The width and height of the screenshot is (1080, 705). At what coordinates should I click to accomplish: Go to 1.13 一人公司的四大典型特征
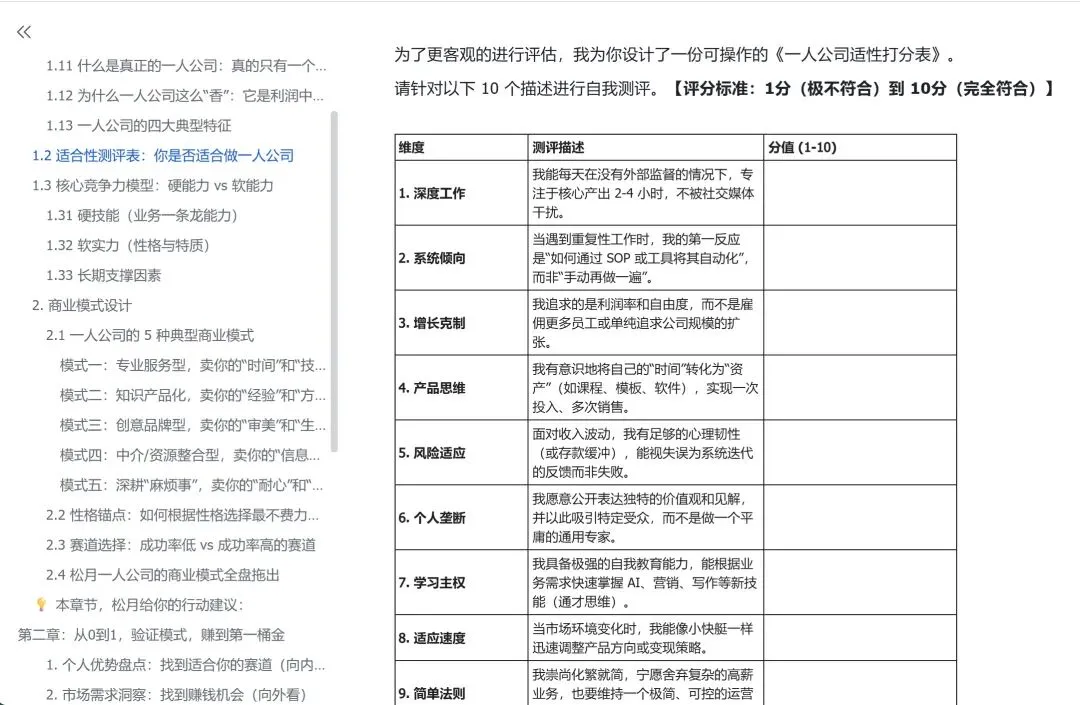(x=138, y=125)
